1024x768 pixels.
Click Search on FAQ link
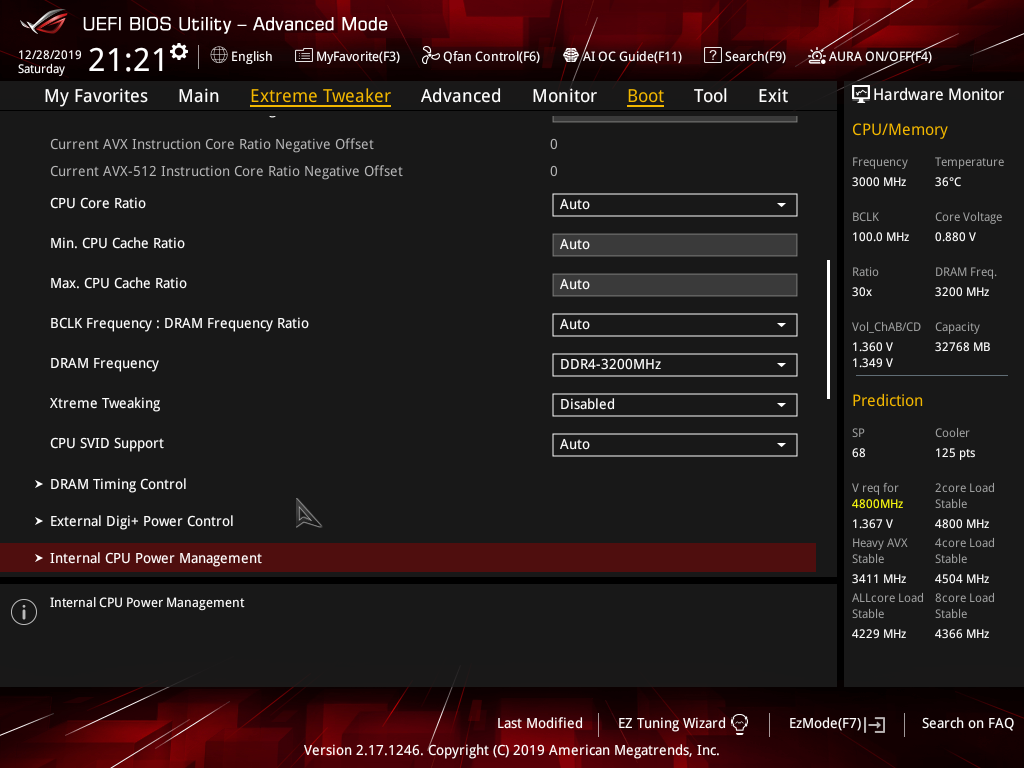tap(967, 723)
